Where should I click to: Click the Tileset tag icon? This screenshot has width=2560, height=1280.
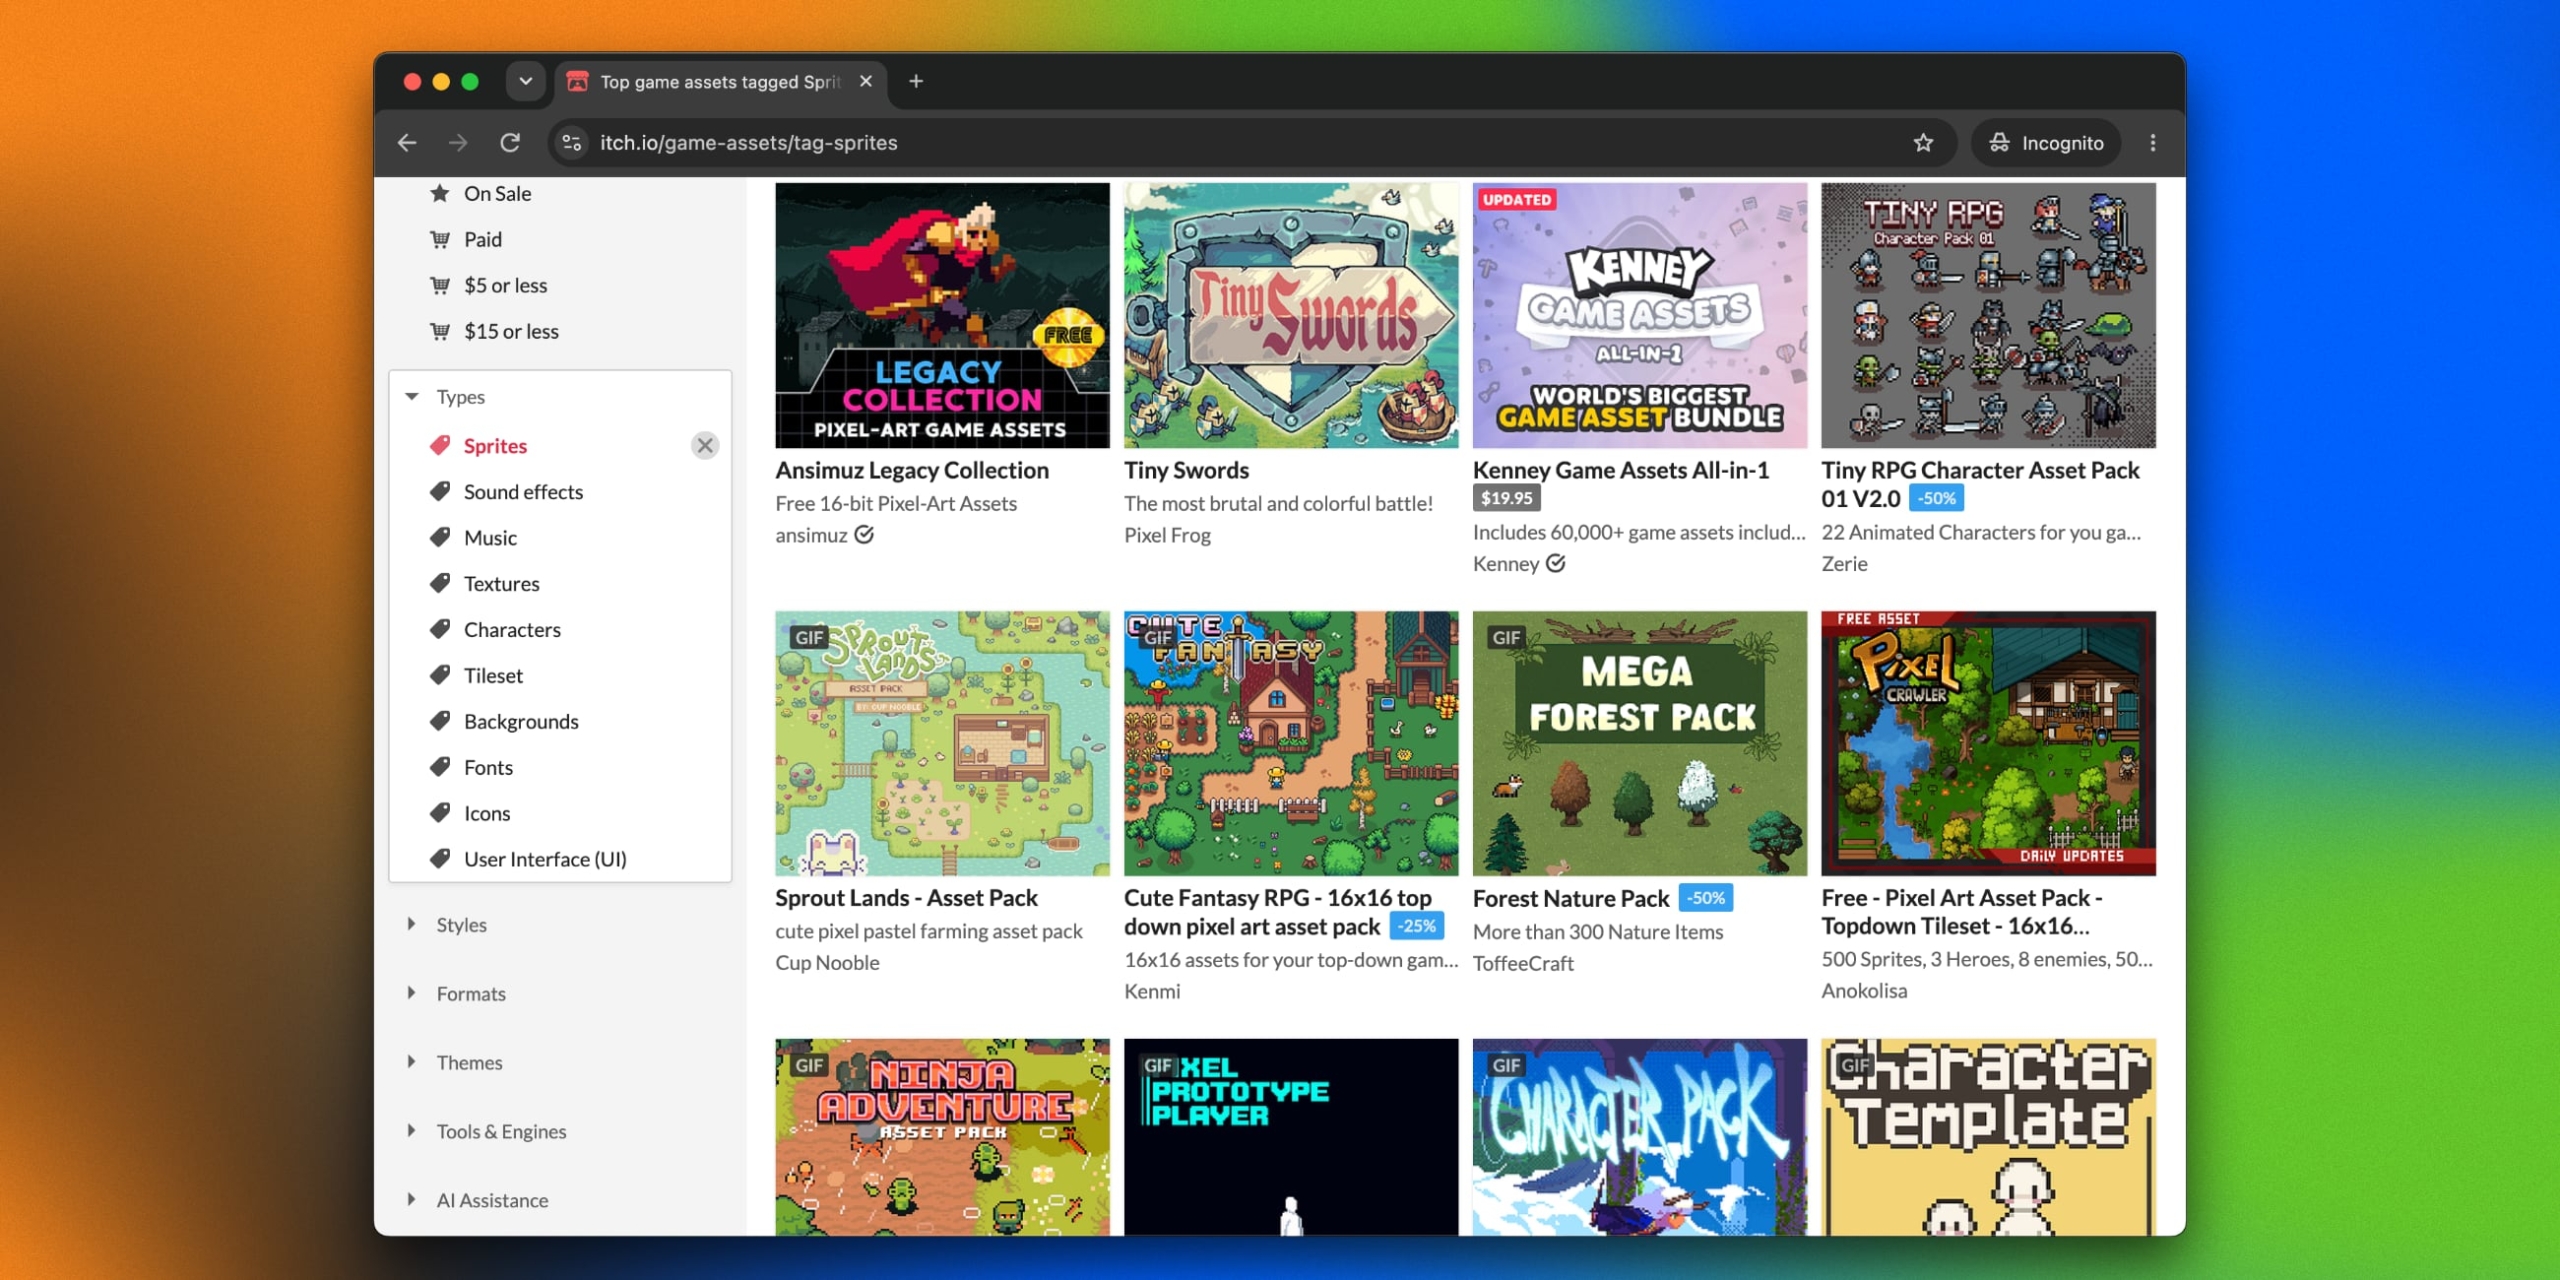(x=440, y=676)
